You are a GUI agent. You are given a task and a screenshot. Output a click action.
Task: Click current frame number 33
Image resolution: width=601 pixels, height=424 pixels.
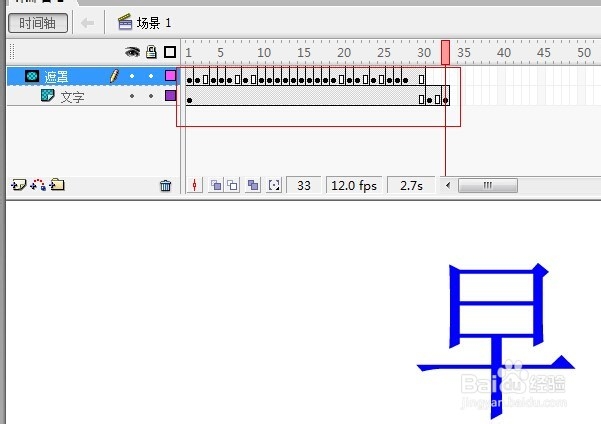point(304,186)
